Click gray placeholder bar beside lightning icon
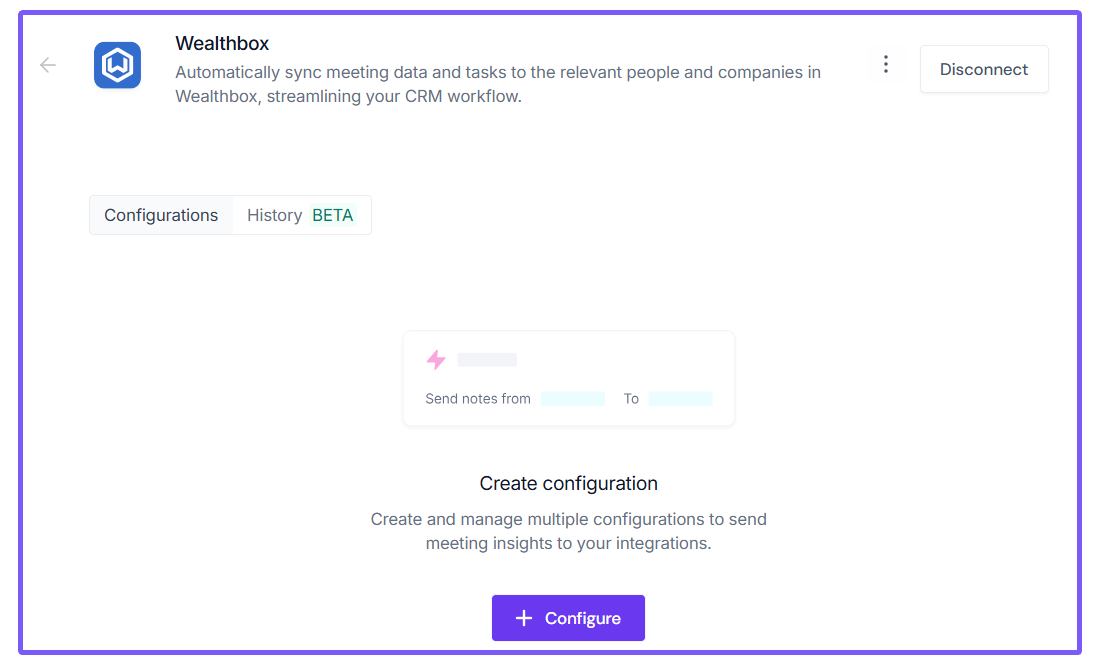This screenshot has height=665, width=1104. point(487,360)
